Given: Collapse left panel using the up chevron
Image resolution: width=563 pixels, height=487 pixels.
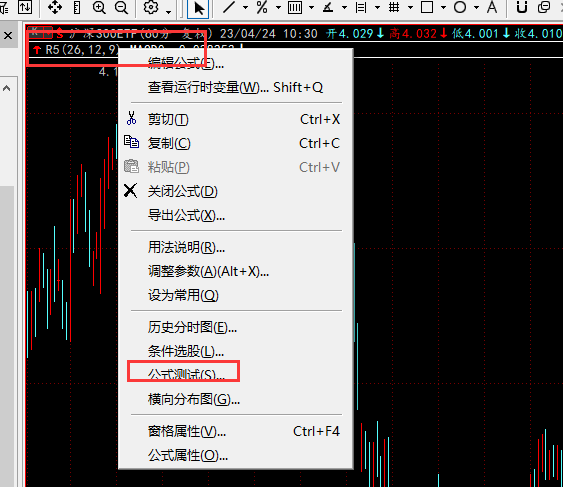Looking at the screenshot, I should pos(6,88).
